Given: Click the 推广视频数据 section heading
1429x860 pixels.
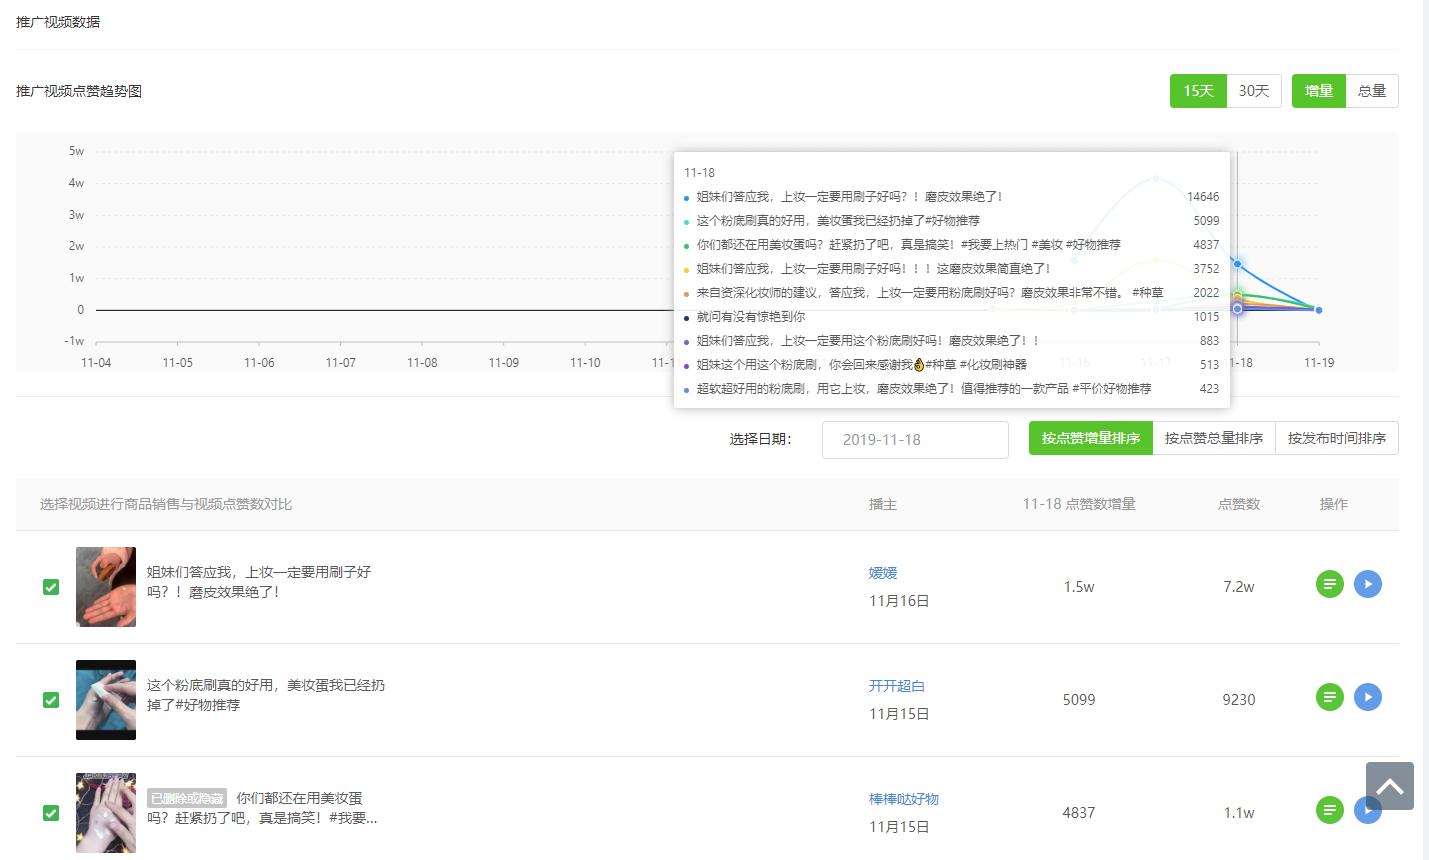Looking at the screenshot, I should pyautogui.click(x=58, y=22).
